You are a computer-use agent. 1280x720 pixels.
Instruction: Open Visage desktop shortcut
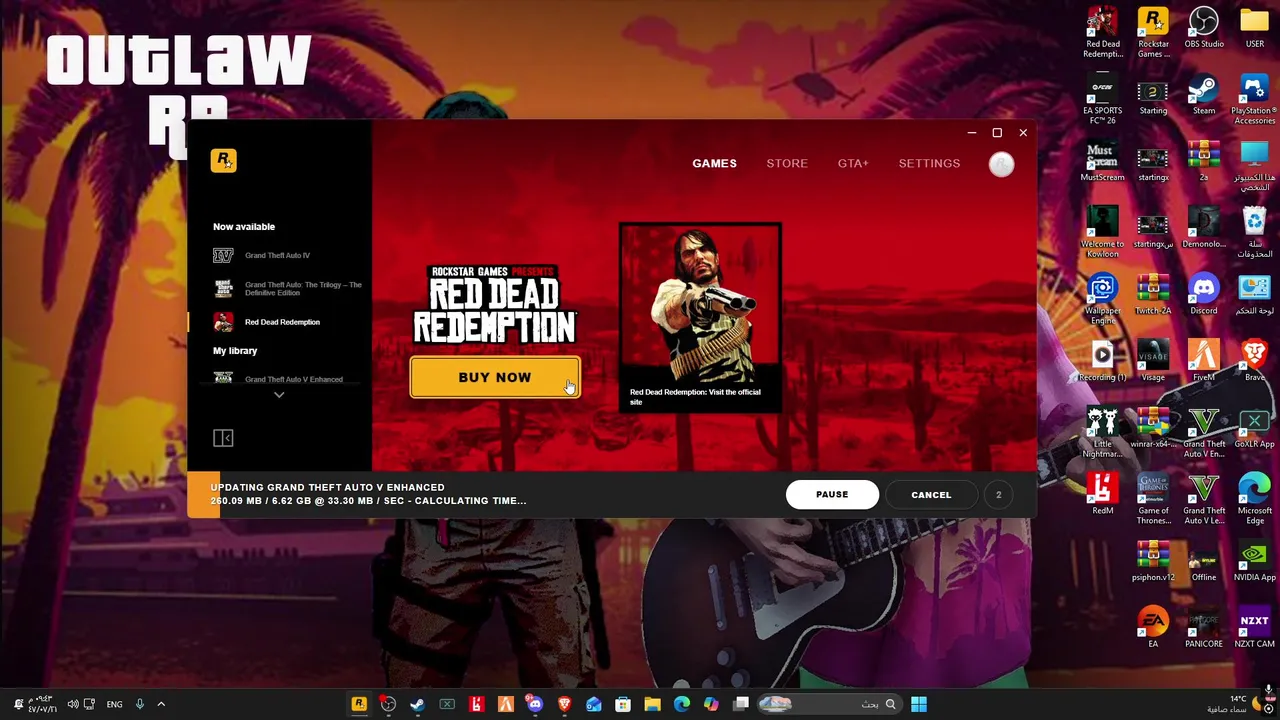pos(1153,361)
